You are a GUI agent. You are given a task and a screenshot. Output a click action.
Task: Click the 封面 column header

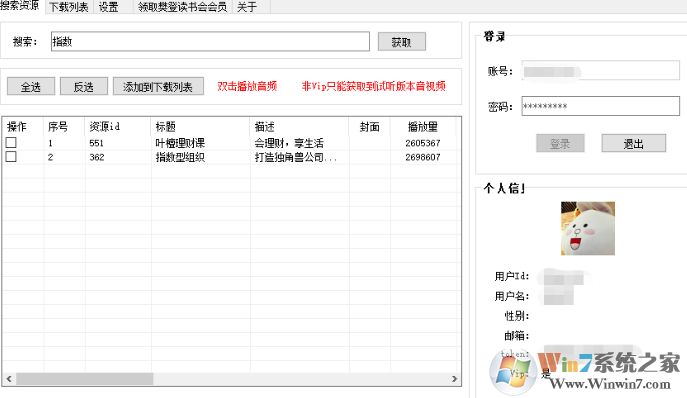369,127
